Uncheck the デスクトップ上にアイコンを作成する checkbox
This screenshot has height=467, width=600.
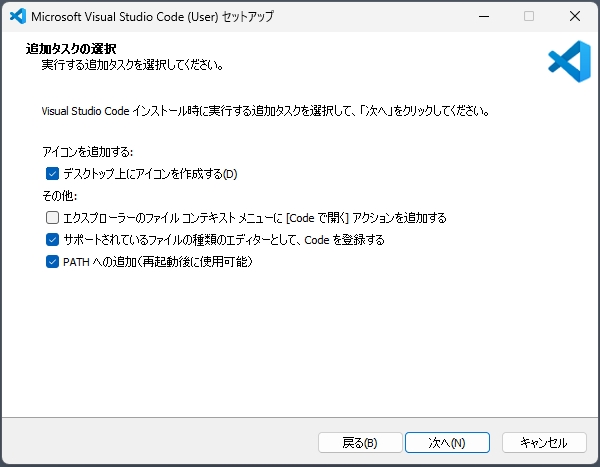[x=53, y=174]
